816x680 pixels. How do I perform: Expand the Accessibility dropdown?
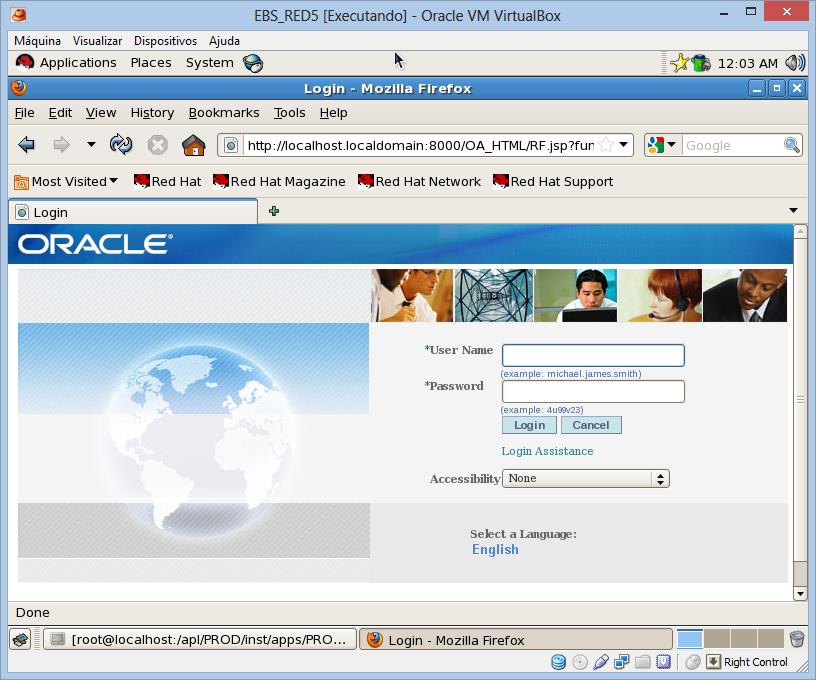(x=585, y=479)
